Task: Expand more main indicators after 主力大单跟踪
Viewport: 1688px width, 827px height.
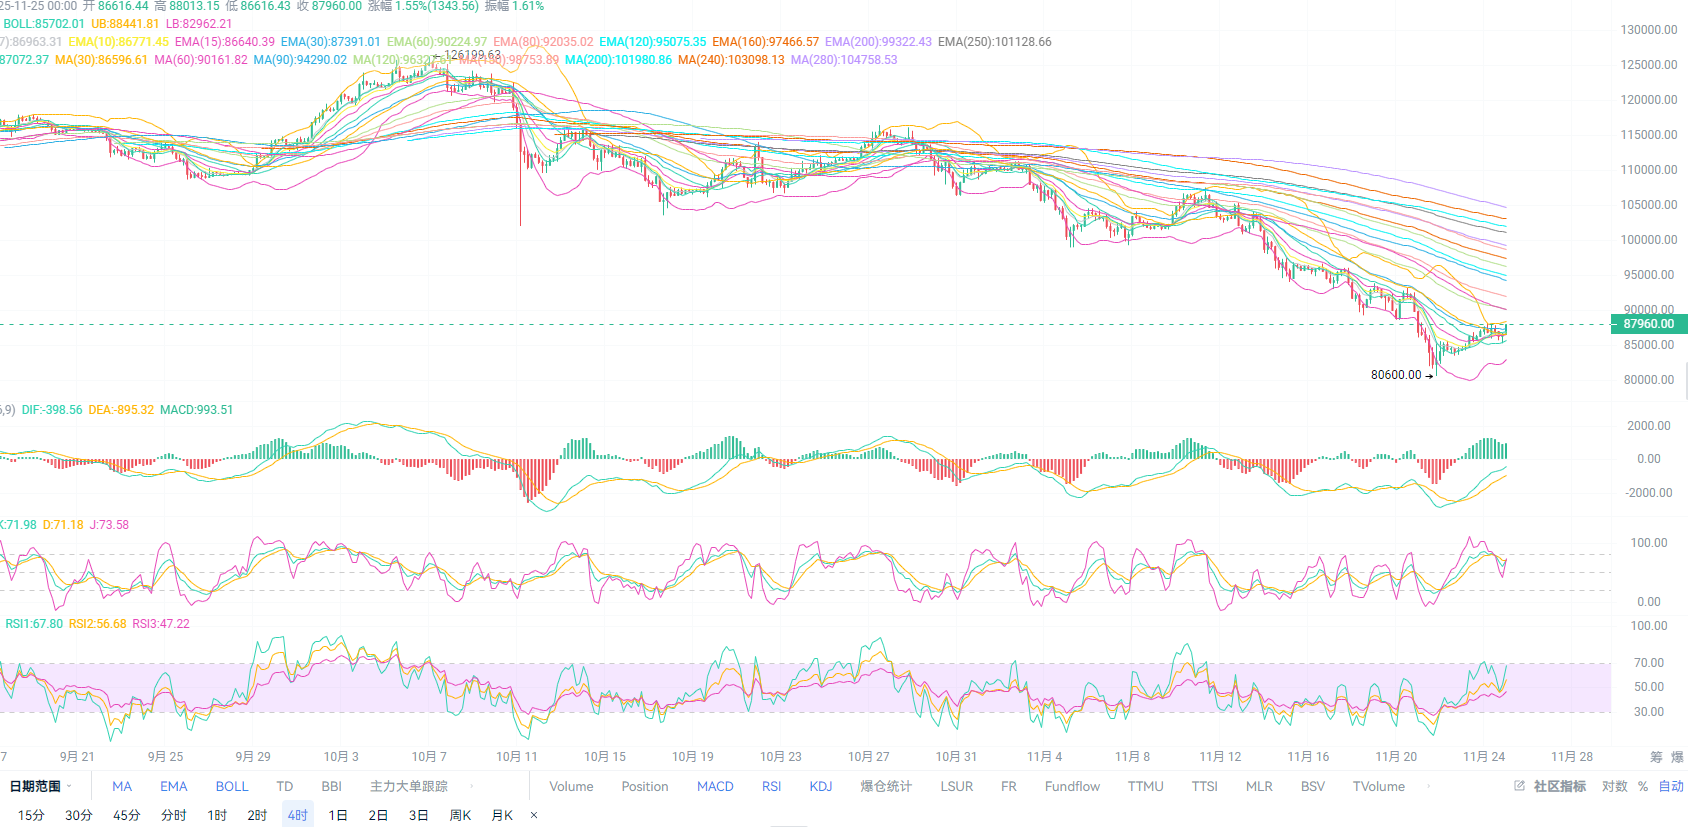Action: pos(471,786)
